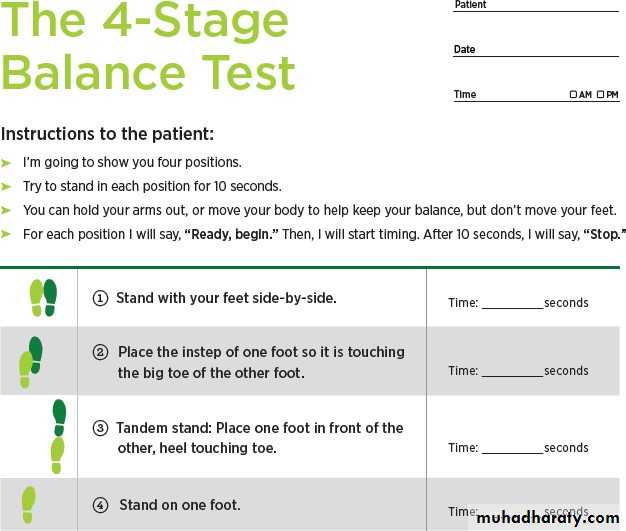The height and width of the screenshot is (531, 626).
Task: Click the single foot icon
Action: (29, 504)
